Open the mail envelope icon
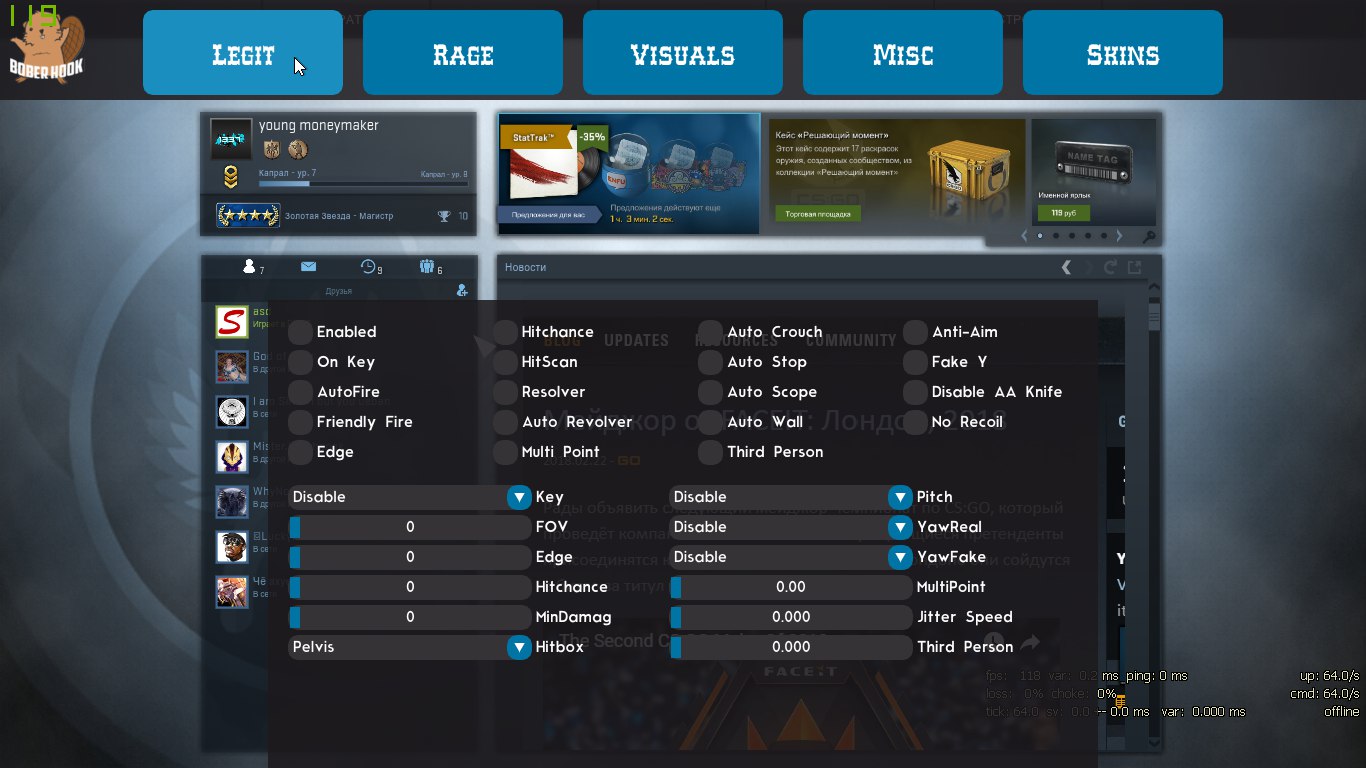Image resolution: width=1366 pixels, height=768 pixels. coord(308,266)
